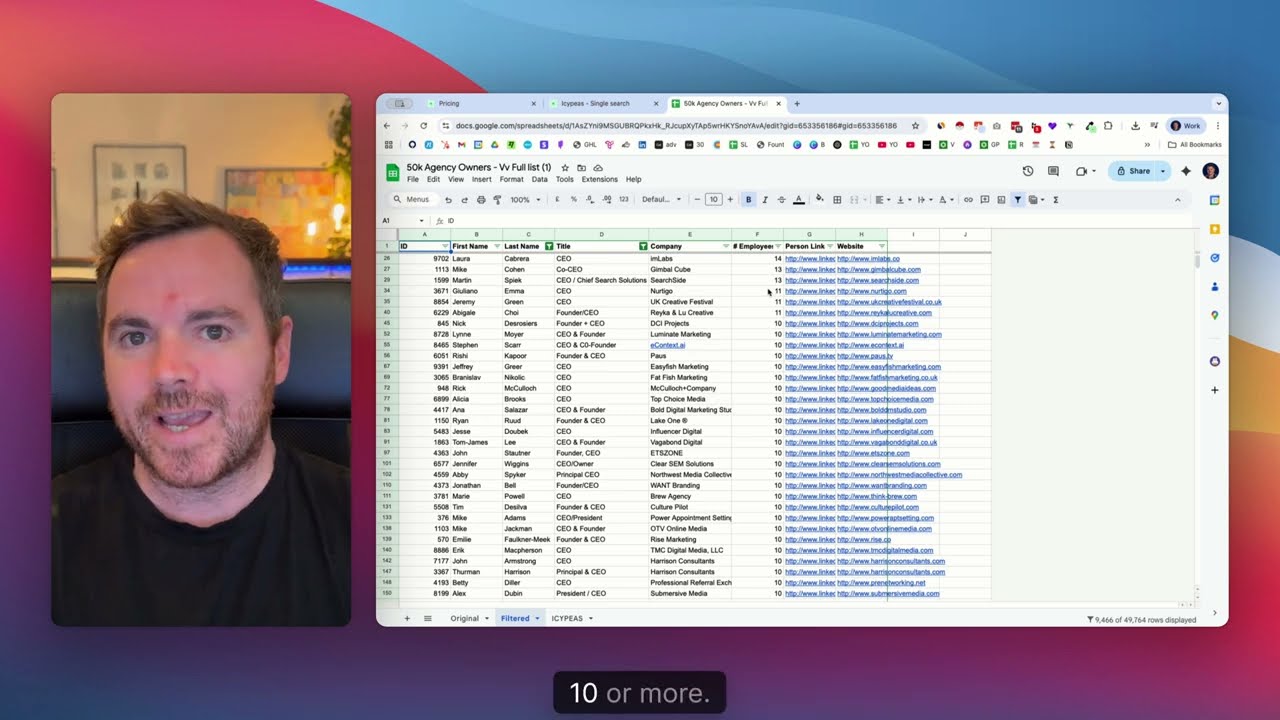Click the font size field showing 10
1280x720 pixels.
pyautogui.click(x=713, y=200)
